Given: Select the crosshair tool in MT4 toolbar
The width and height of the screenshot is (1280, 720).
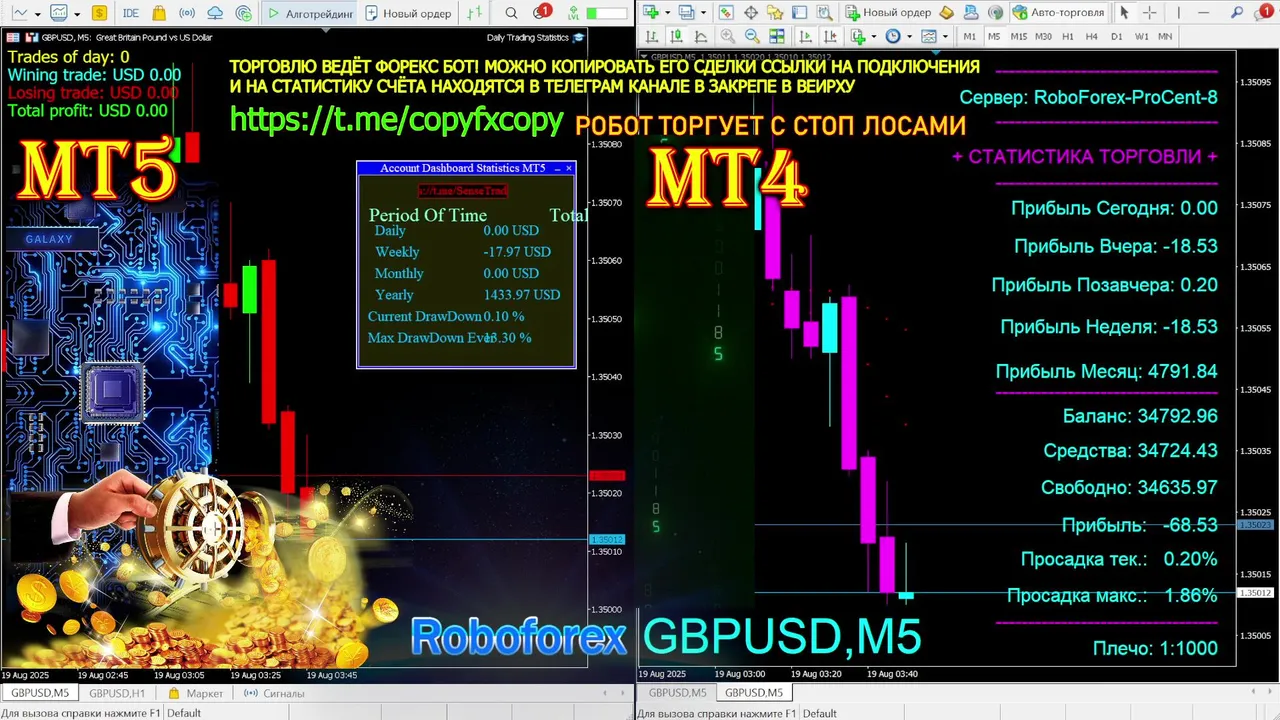Looking at the screenshot, I should [1150, 13].
